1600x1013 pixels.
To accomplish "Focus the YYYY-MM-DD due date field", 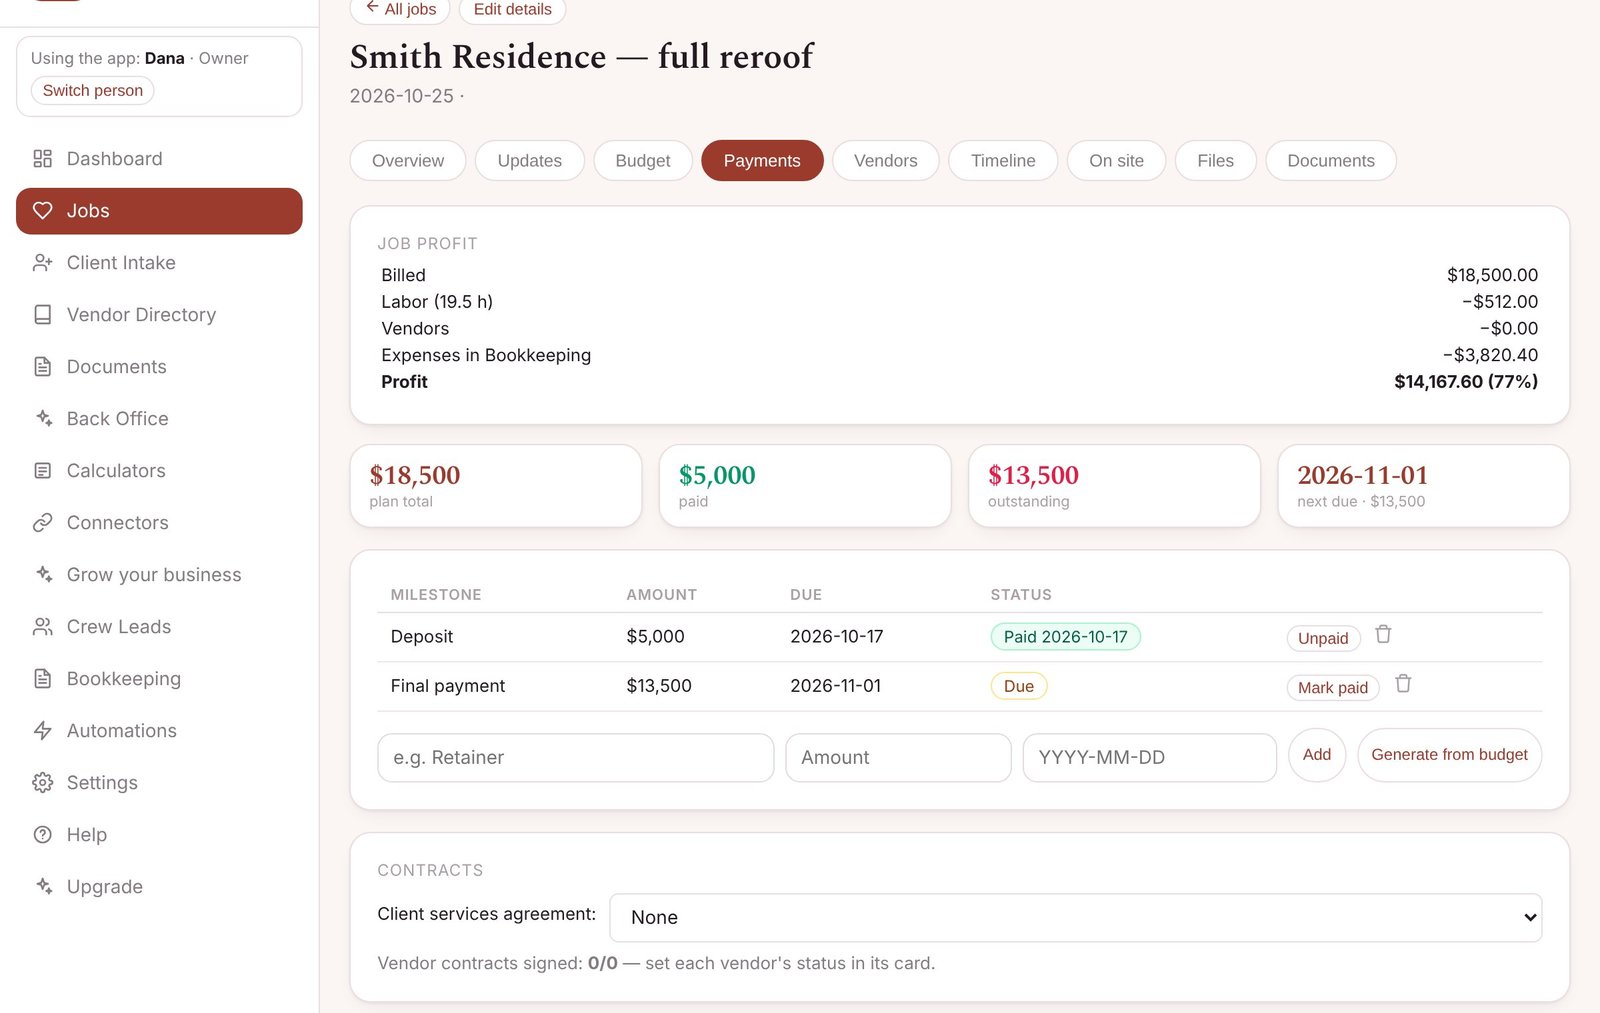I will [x=1149, y=758].
